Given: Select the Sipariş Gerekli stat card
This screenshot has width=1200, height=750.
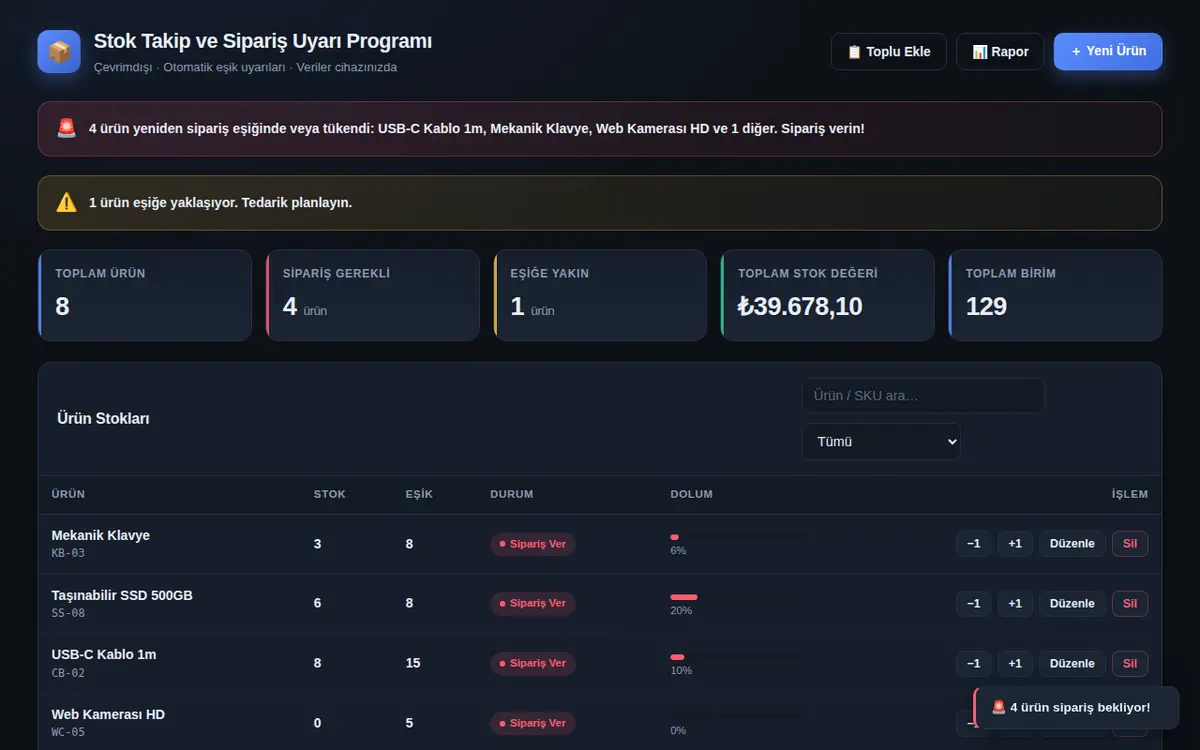Looking at the screenshot, I should [373, 295].
